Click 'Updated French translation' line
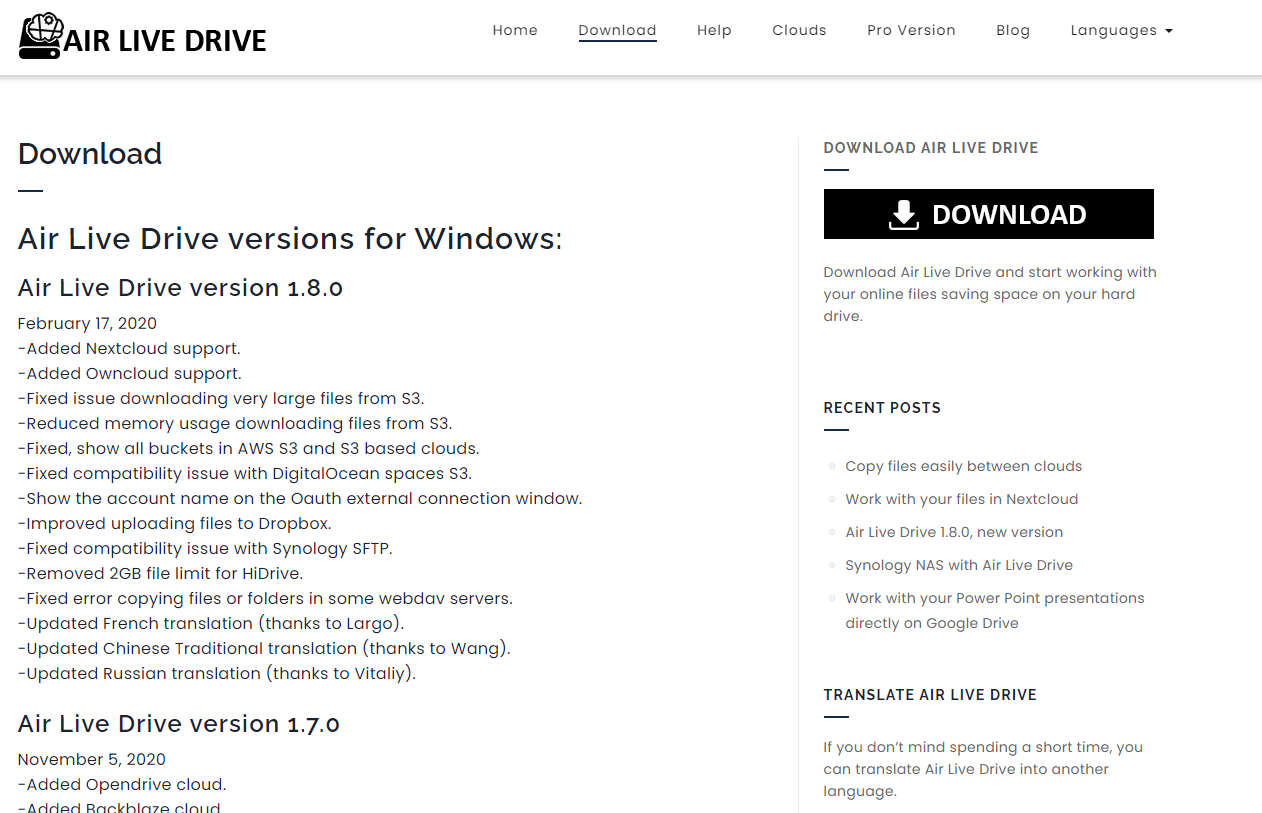 tap(211, 623)
